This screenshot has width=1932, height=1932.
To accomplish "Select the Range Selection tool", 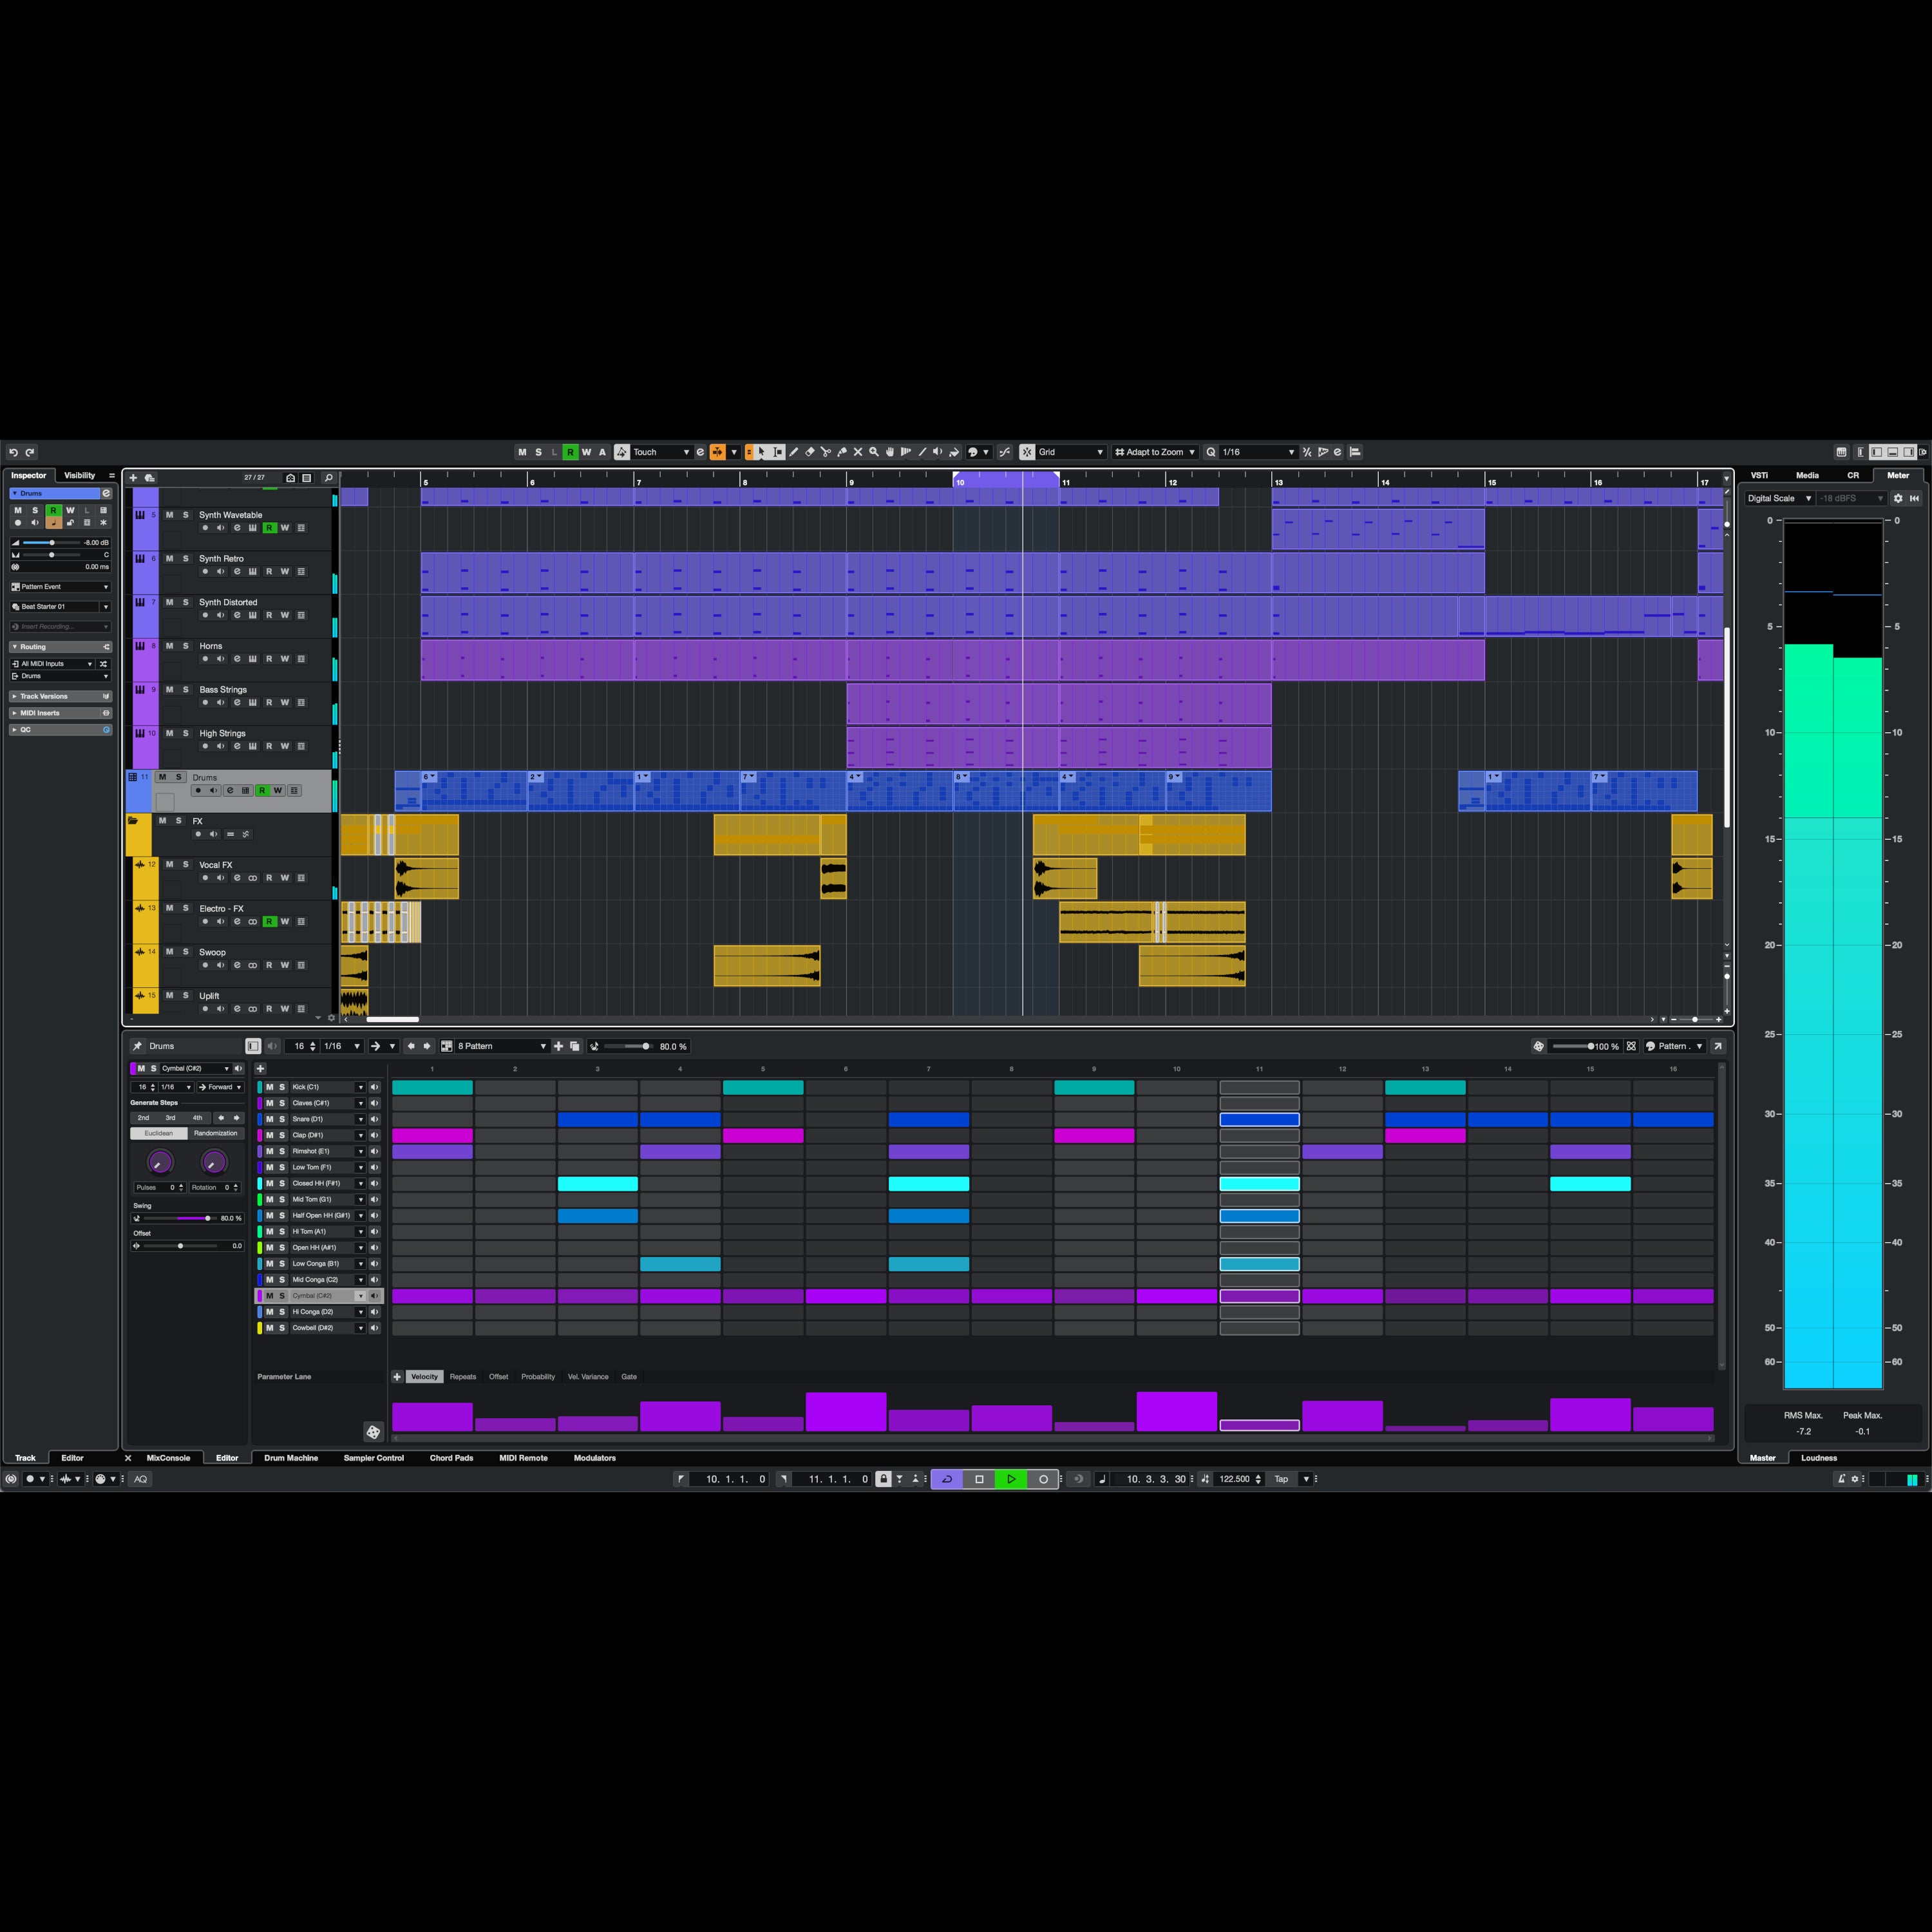I will click(x=778, y=452).
